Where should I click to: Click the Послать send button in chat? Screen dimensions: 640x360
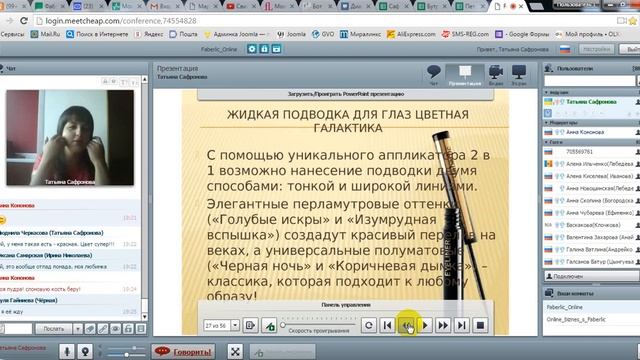pyautogui.click(x=53, y=329)
